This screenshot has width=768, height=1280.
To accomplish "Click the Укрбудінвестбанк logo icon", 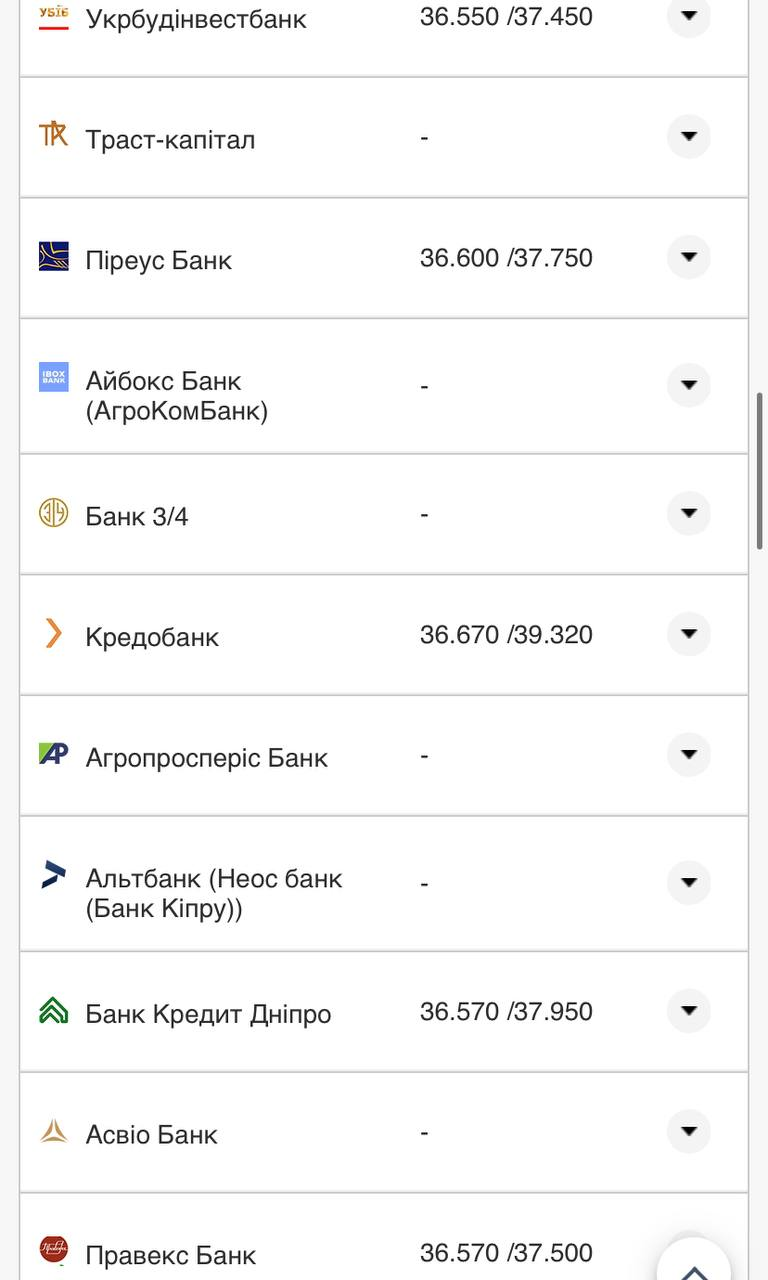I will point(53,17).
